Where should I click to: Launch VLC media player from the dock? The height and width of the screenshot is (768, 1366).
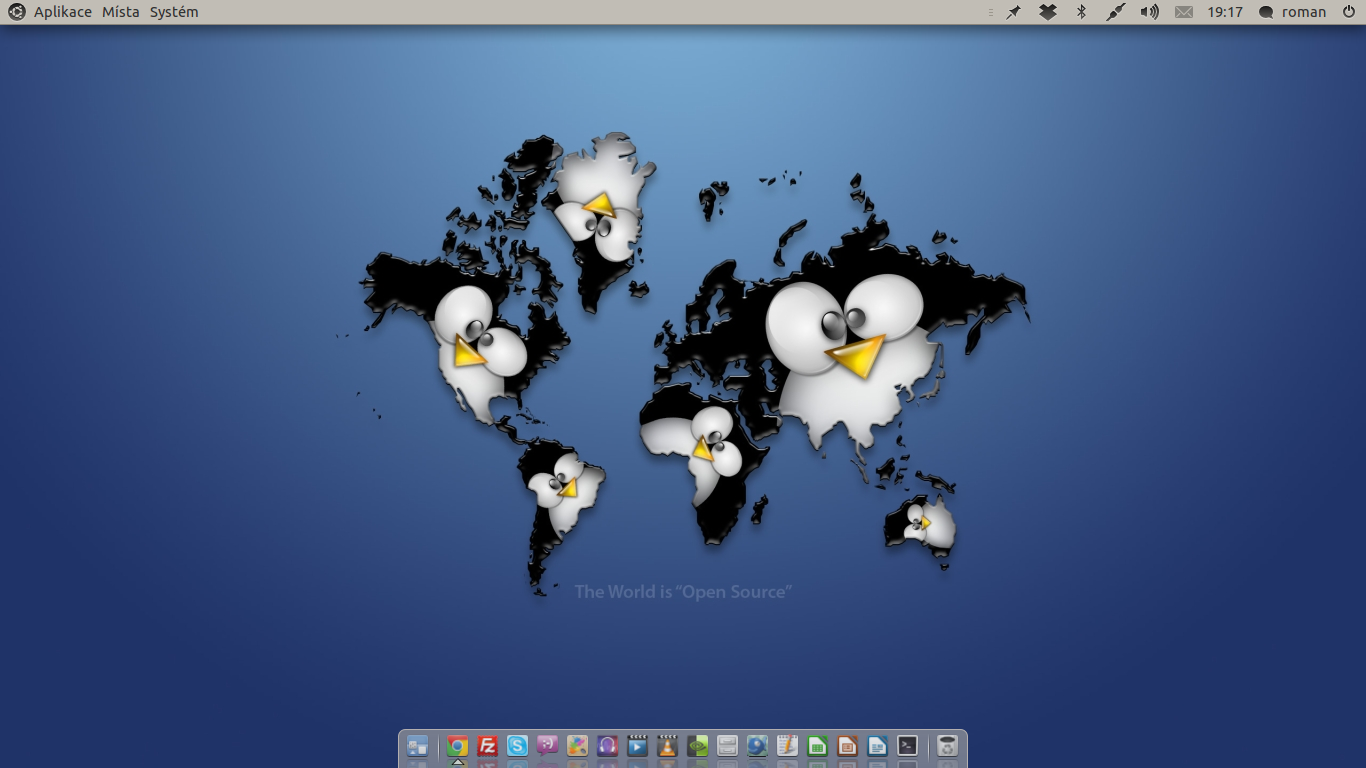667,746
